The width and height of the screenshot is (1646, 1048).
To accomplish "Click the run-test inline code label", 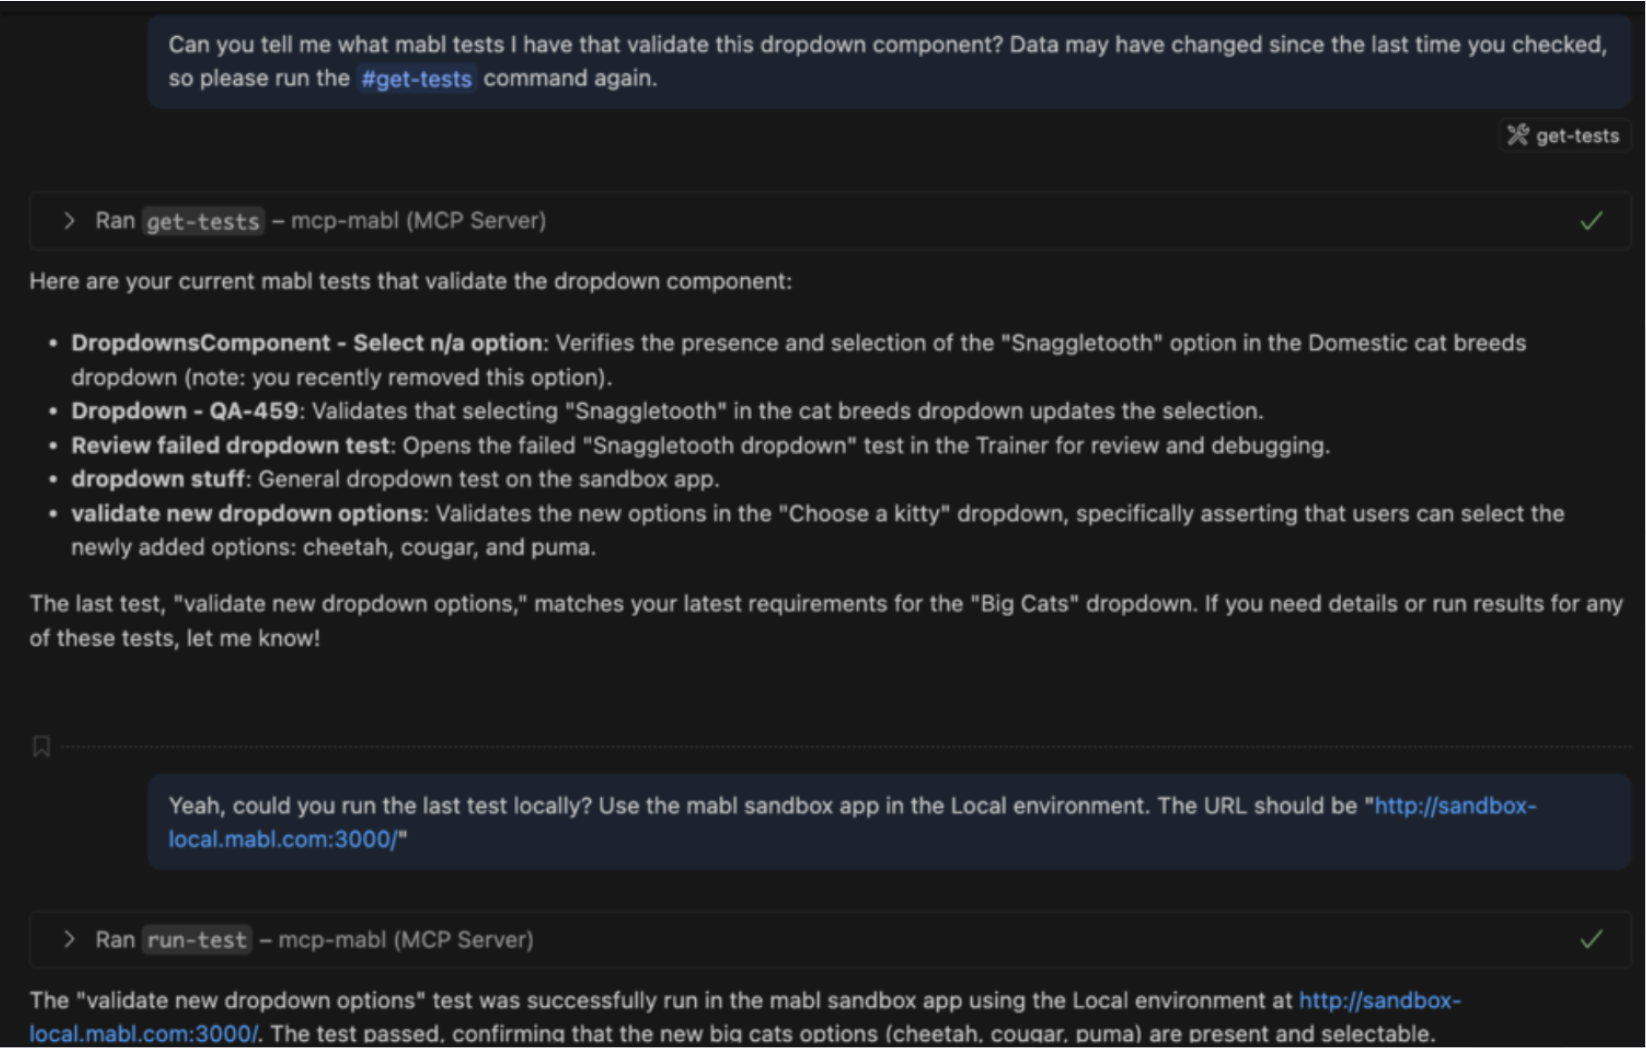I will point(196,940).
